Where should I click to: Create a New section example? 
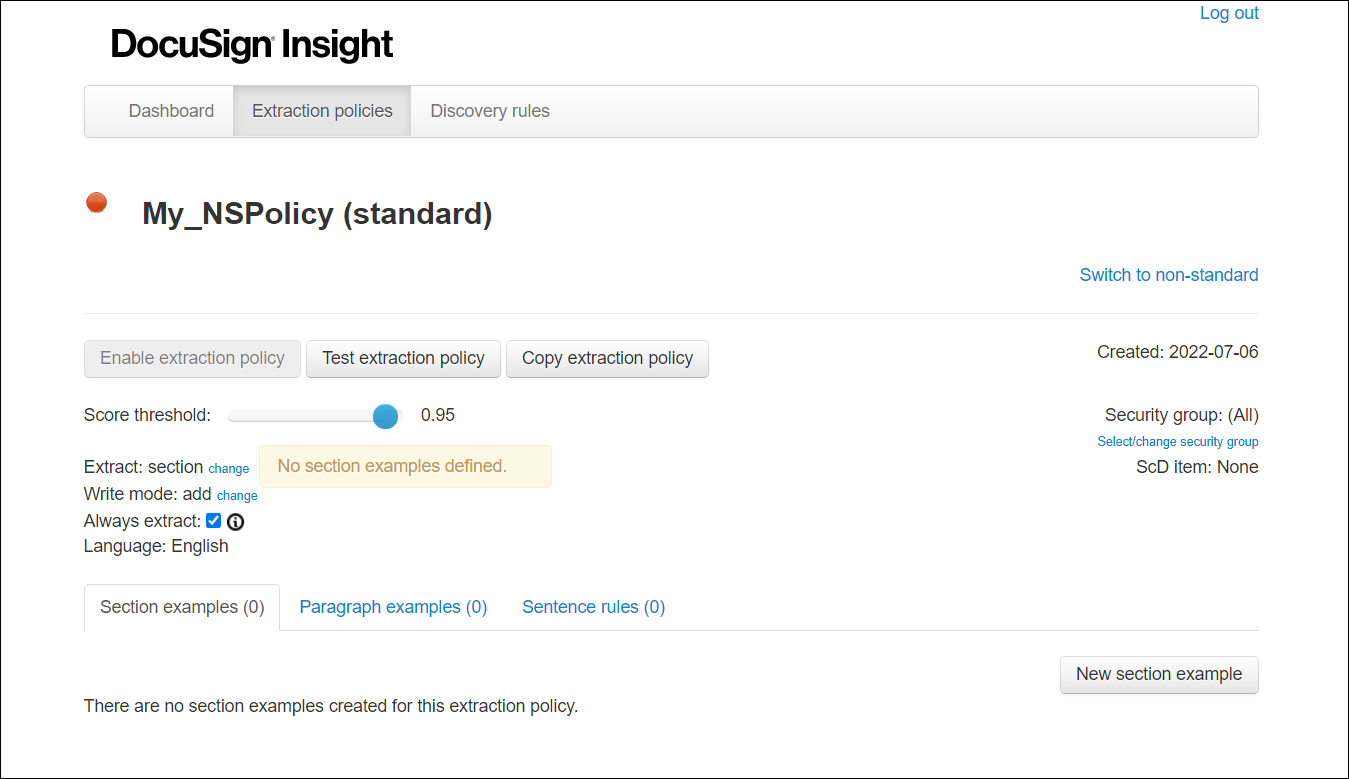pyautogui.click(x=1158, y=674)
